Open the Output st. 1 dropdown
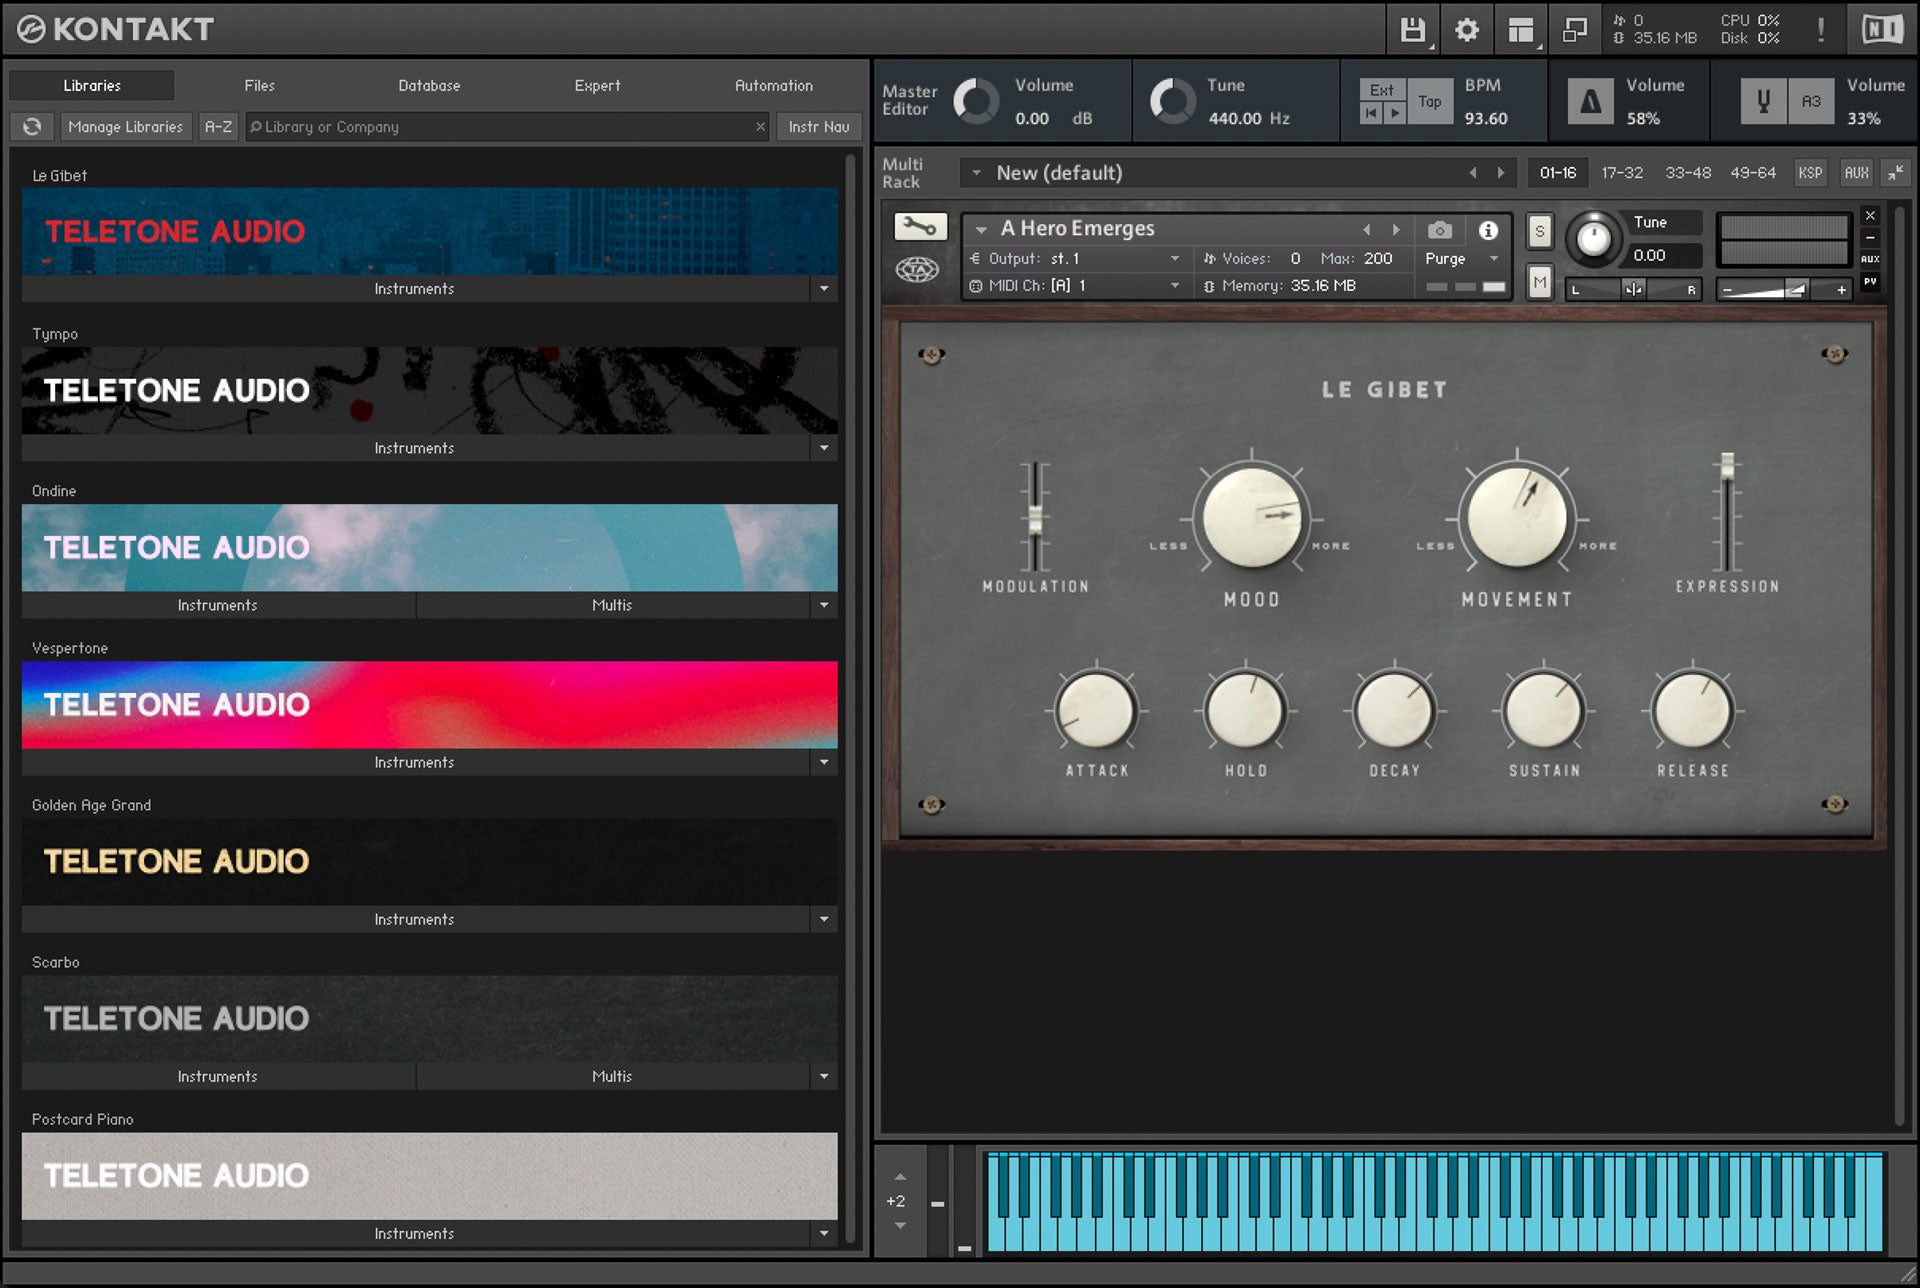The width and height of the screenshot is (1920, 1288). point(1080,258)
